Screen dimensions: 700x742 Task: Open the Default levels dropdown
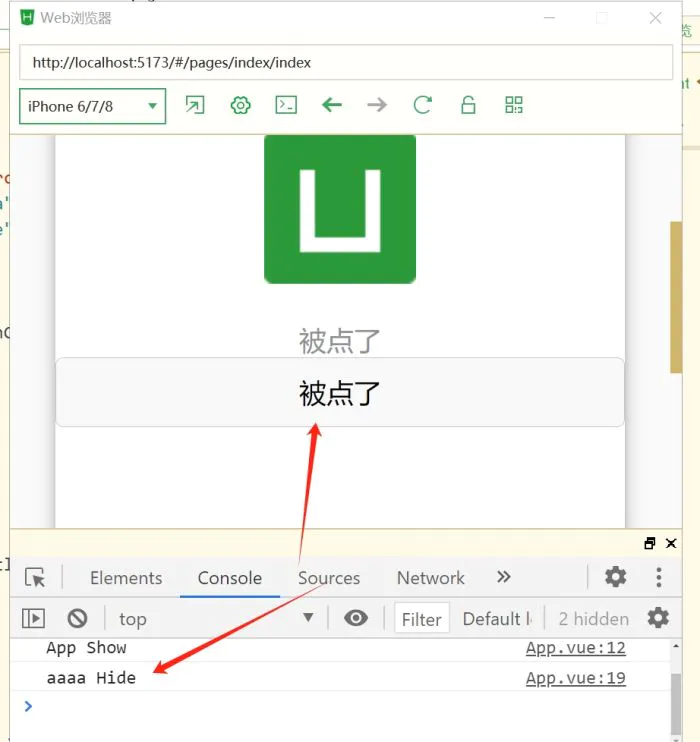[497, 618]
